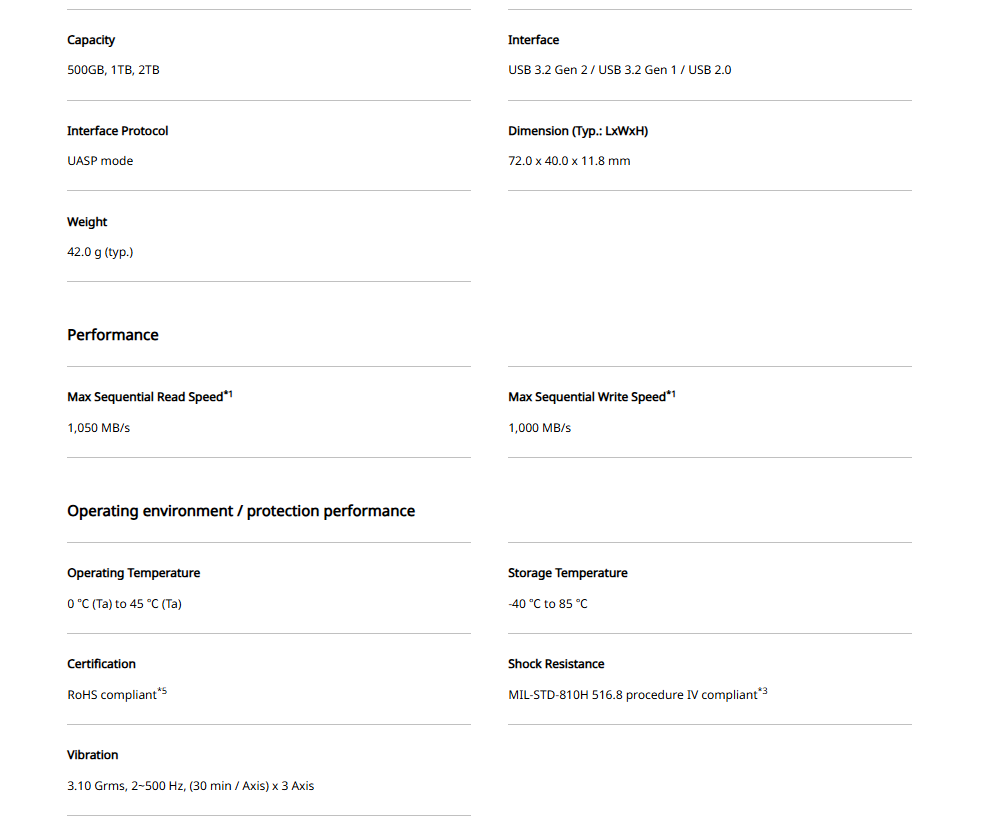Image resolution: width=1006 pixels, height=816 pixels.
Task: Click the 500GB, 1TB, 2TB capacity value
Action: (x=113, y=70)
